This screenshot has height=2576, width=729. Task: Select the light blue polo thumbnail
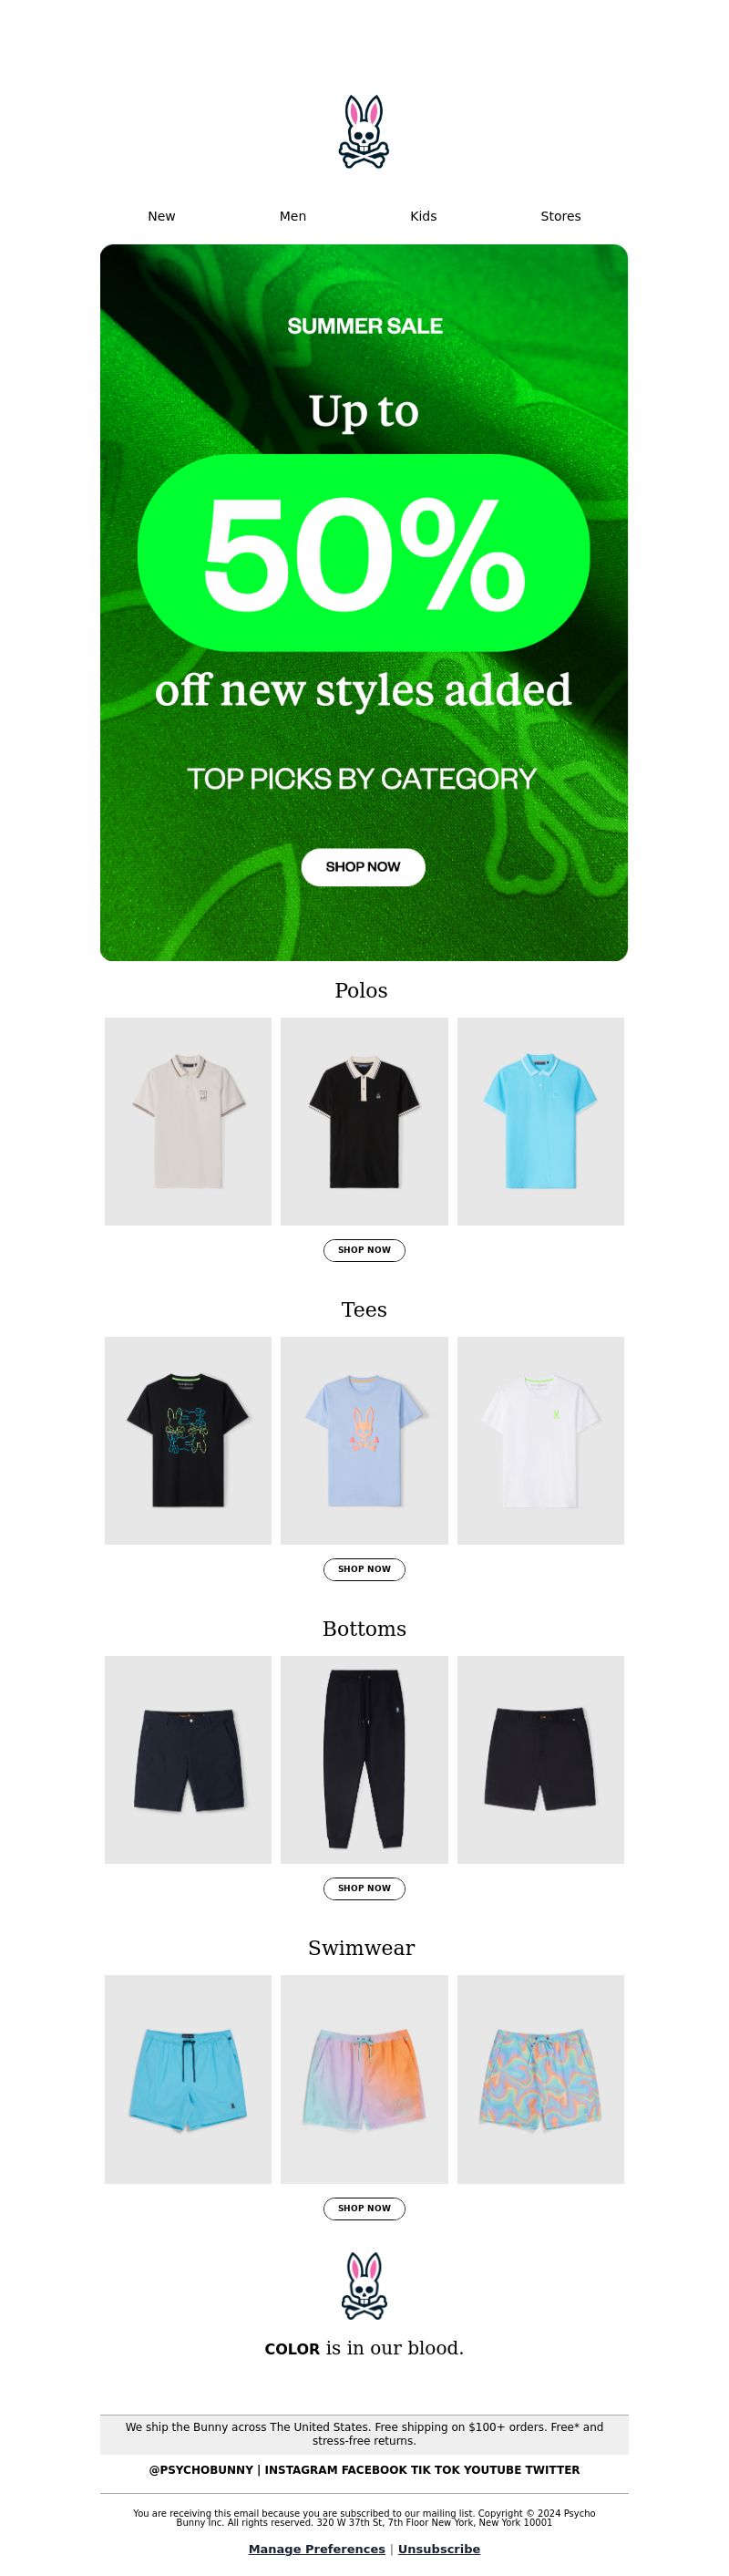(x=540, y=1121)
